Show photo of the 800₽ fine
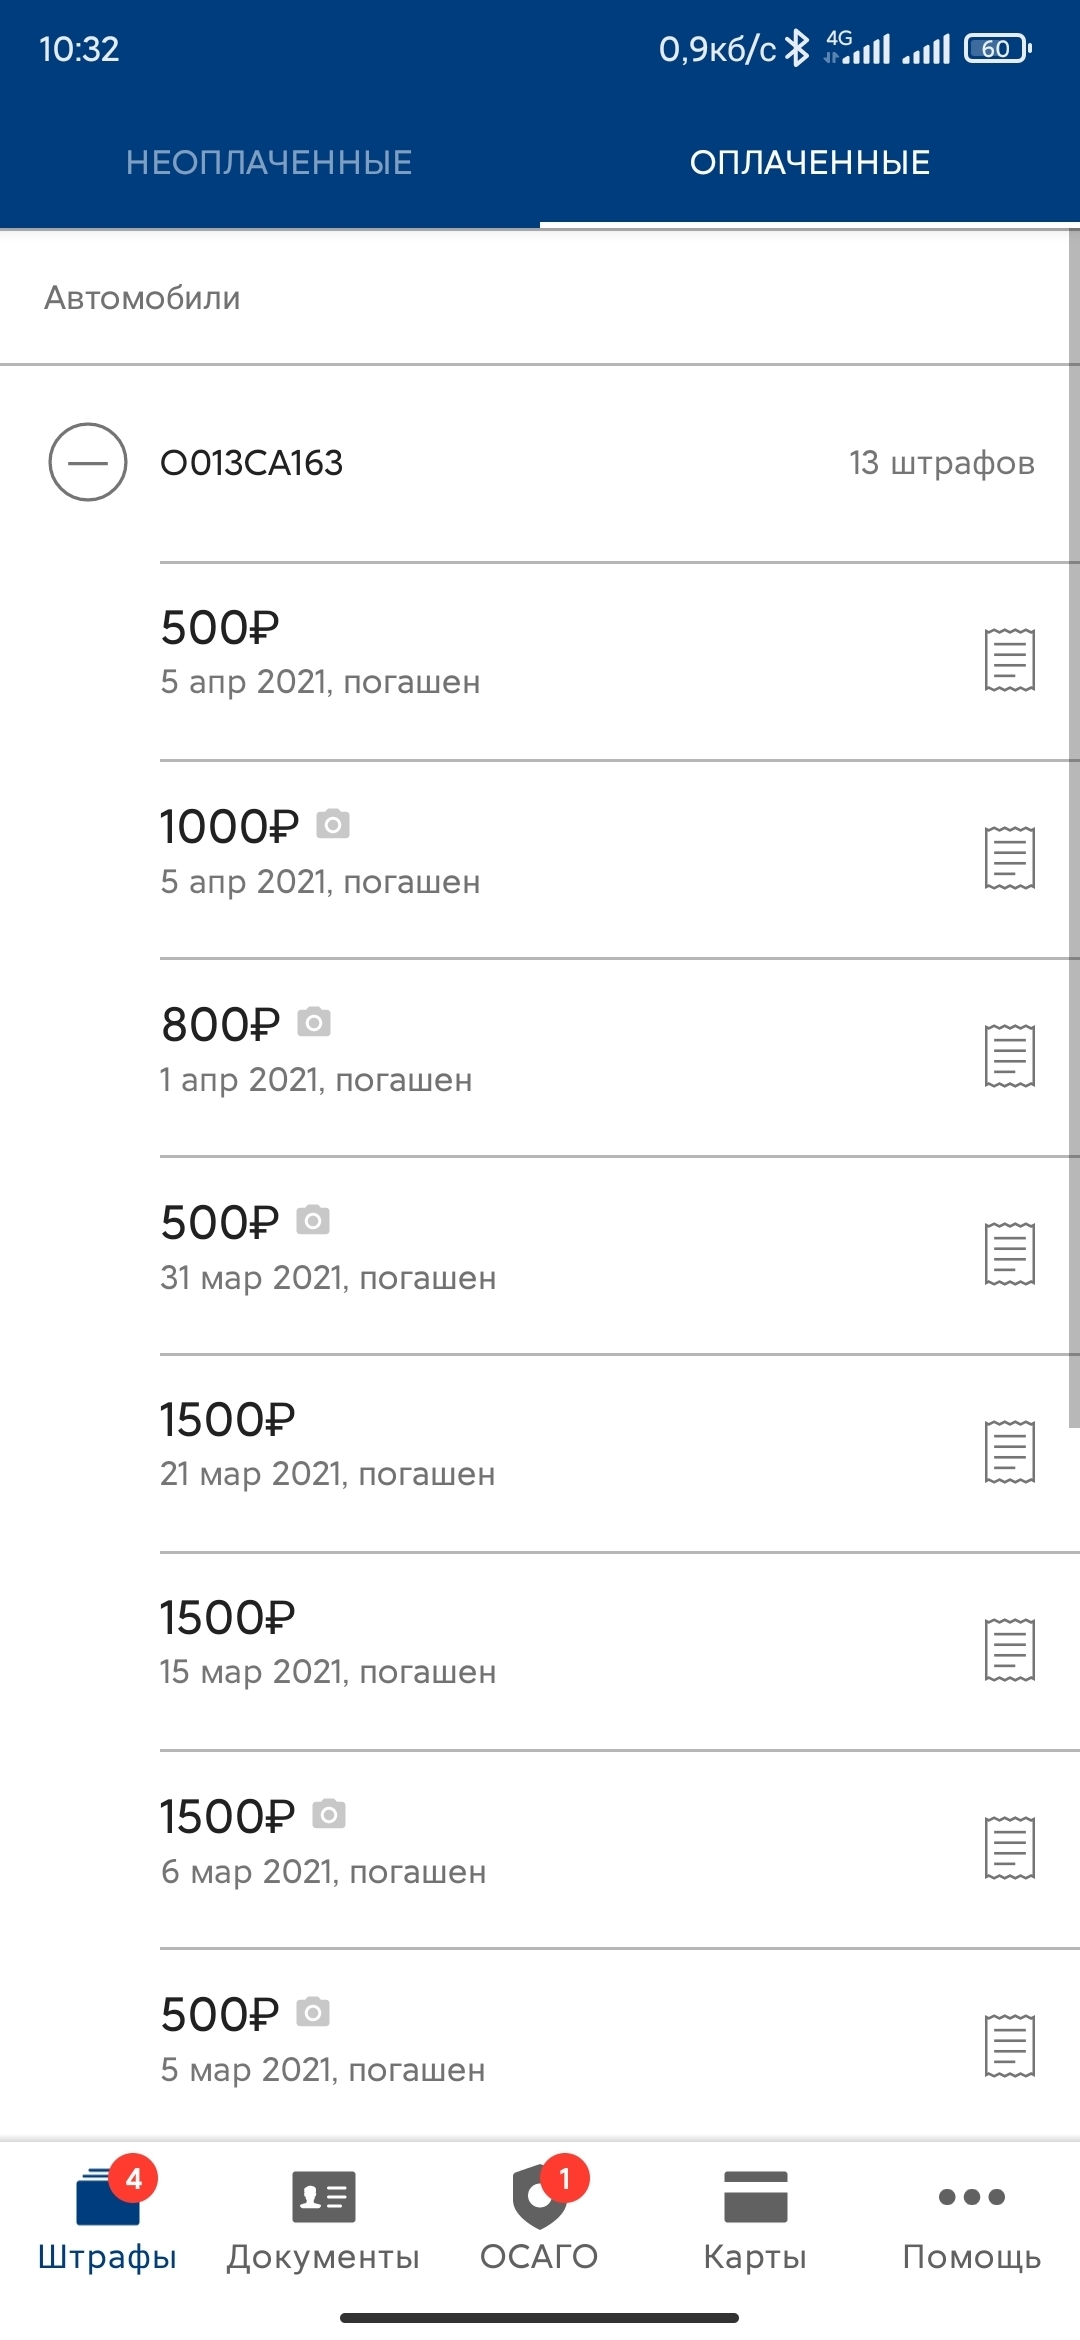The height and width of the screenshot is (2340, 1080). point(314,1022)
